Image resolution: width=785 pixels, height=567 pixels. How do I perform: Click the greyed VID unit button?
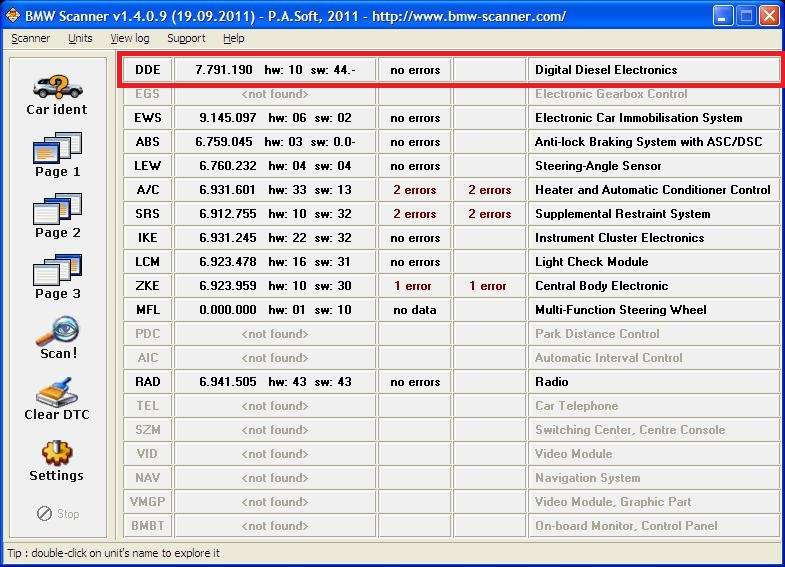(x=148, y=454)
